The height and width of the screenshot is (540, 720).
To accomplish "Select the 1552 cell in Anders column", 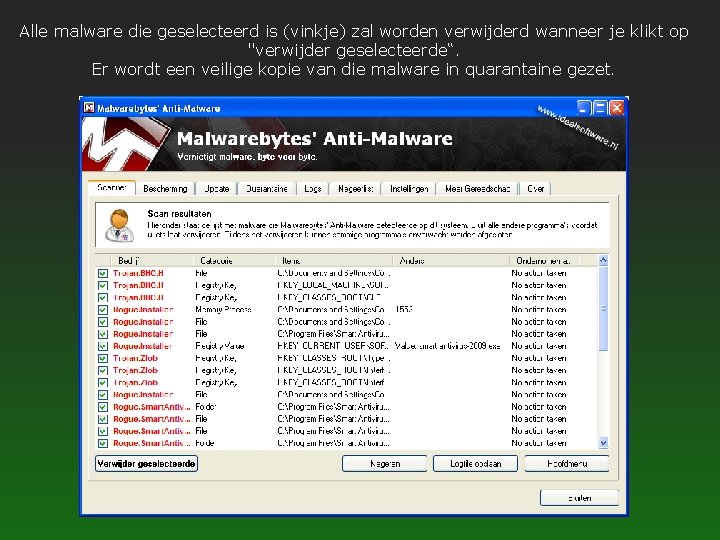I will (403, 310).
